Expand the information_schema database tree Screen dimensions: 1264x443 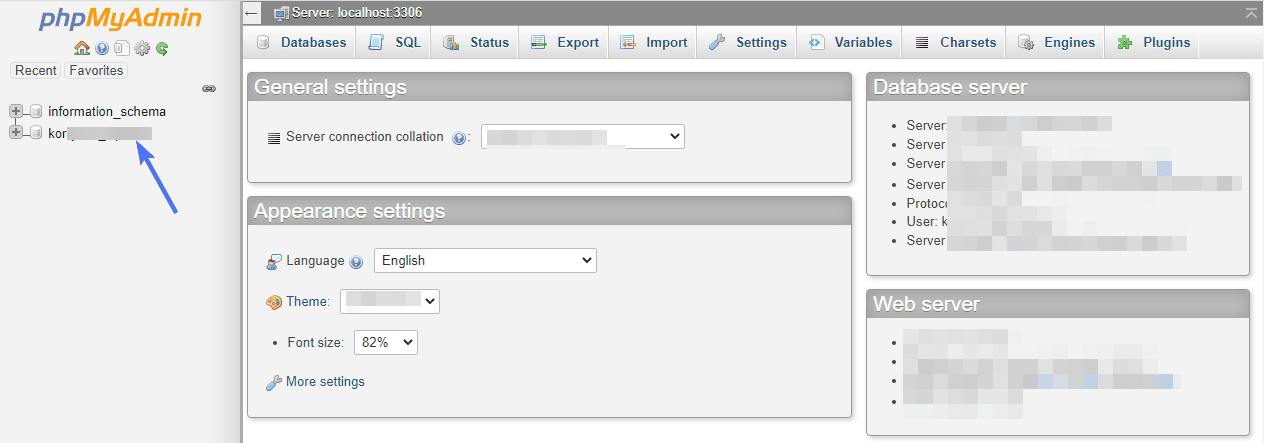[16, 111]
